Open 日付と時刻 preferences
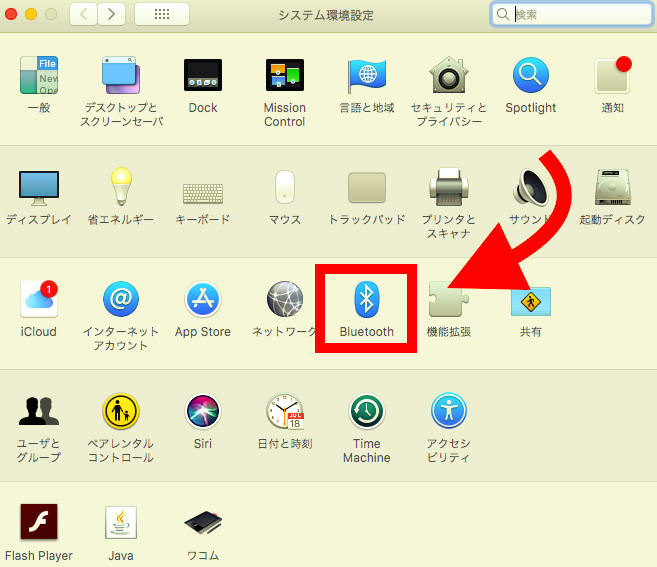The width and height of the screenshot is (657, 567). click(285, 411)
